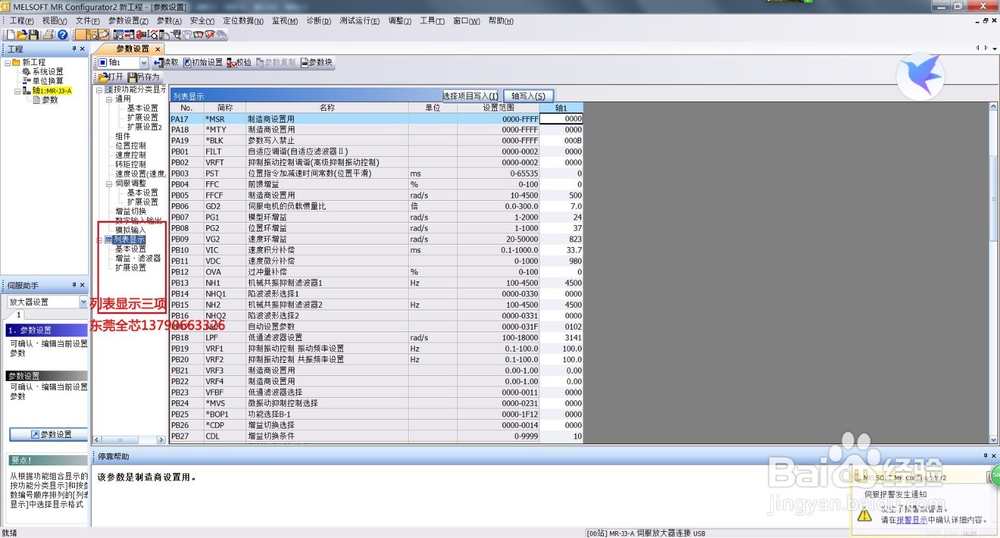Select 速度控制 in the parameter category tree
1000x538 pixels.
[131, 156]
